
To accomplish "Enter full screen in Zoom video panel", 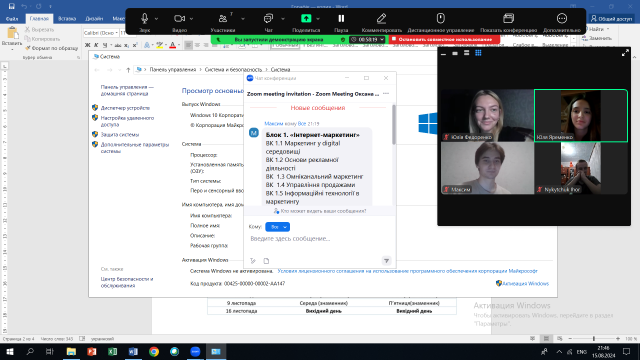I will point(625,53).
